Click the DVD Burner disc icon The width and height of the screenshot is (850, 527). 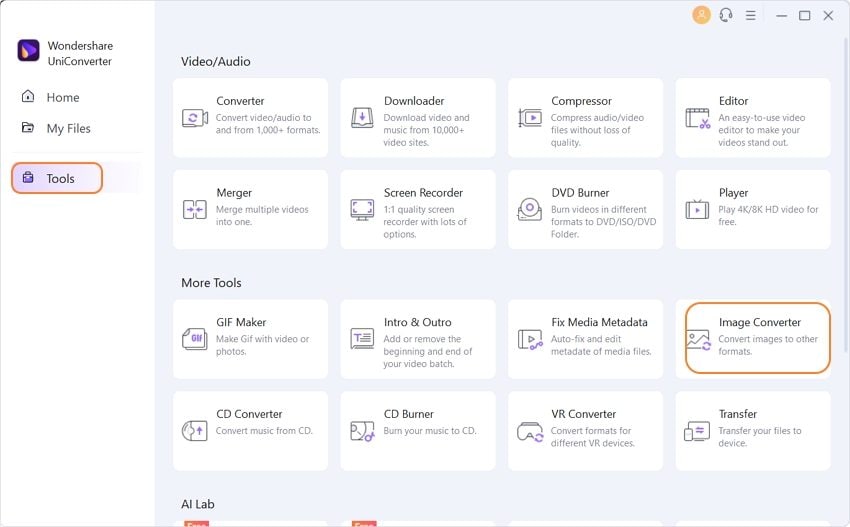530,209
